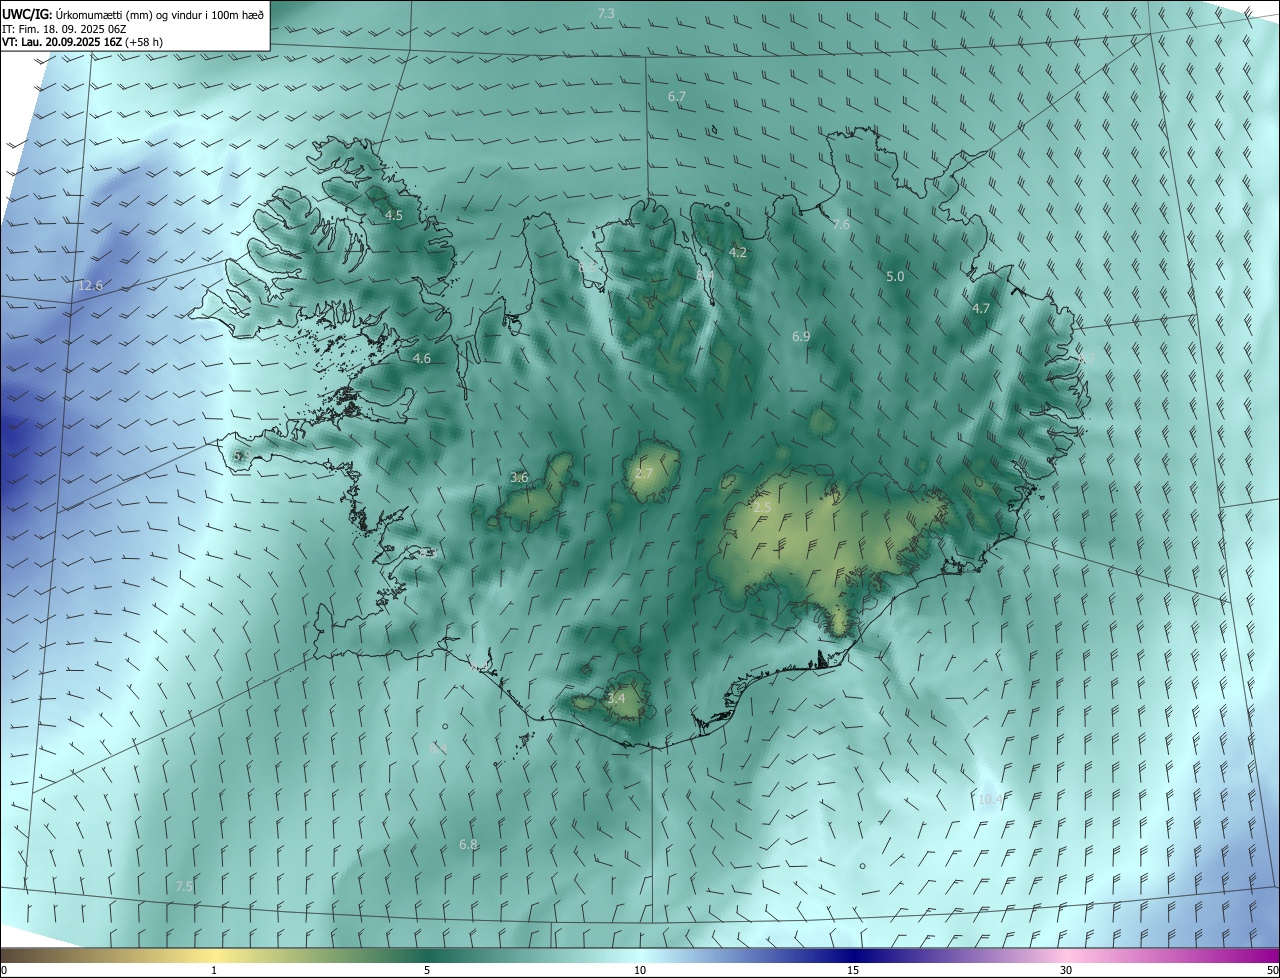Click the legend tick label 5 on color bar
The width and height of the screenshot is (1280, 978).
click(427, 971)
